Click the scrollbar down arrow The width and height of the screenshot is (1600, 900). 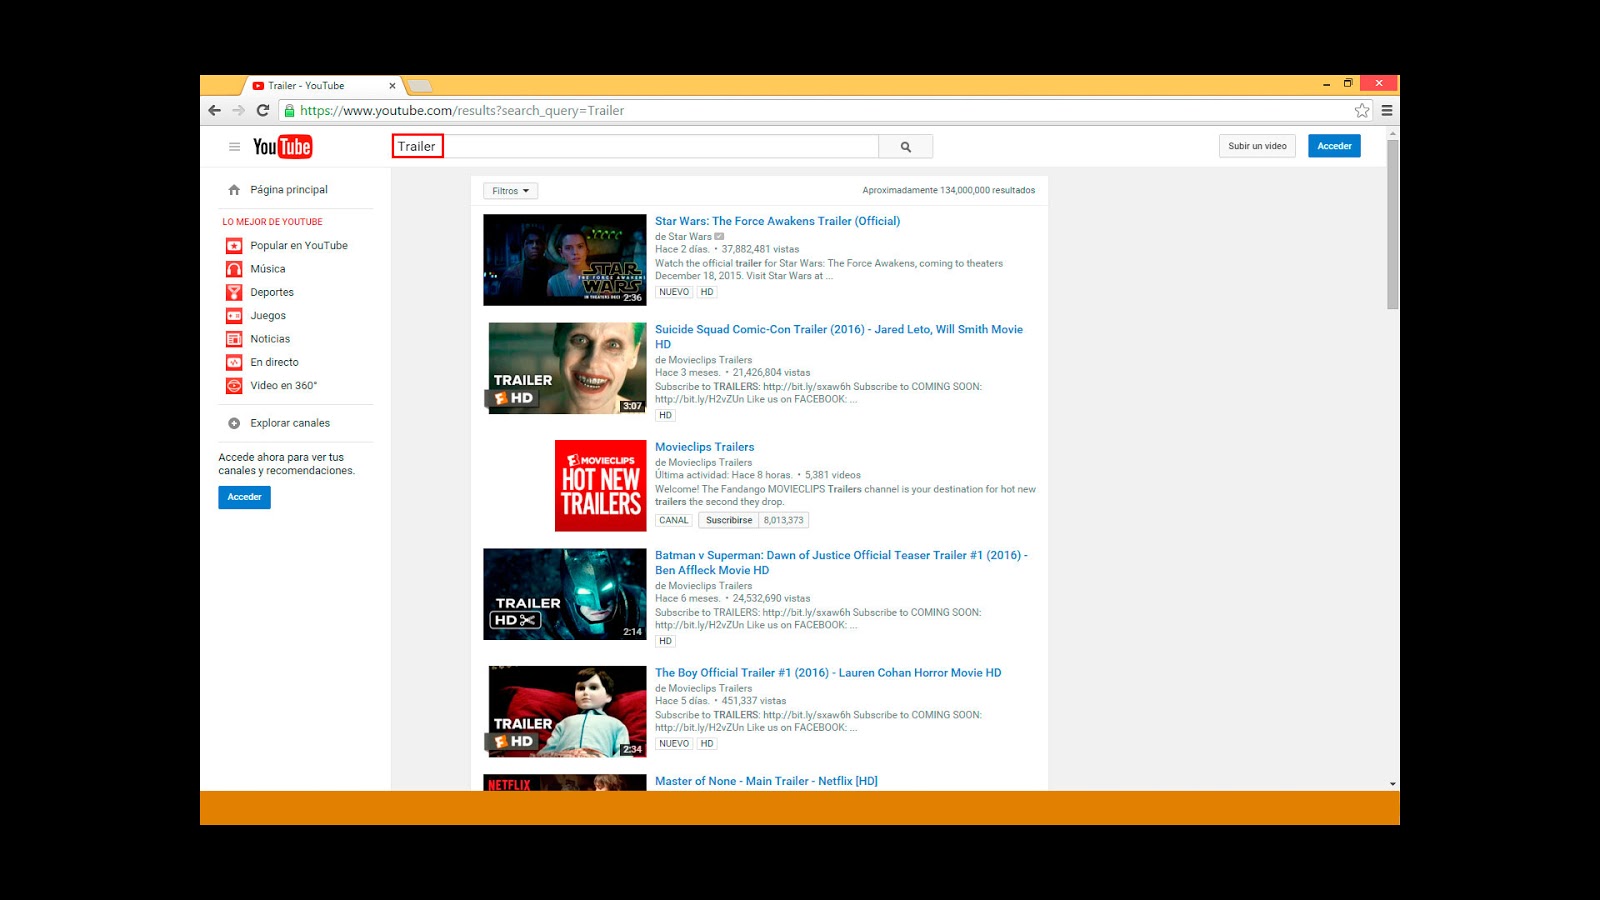click(1393, 784)
